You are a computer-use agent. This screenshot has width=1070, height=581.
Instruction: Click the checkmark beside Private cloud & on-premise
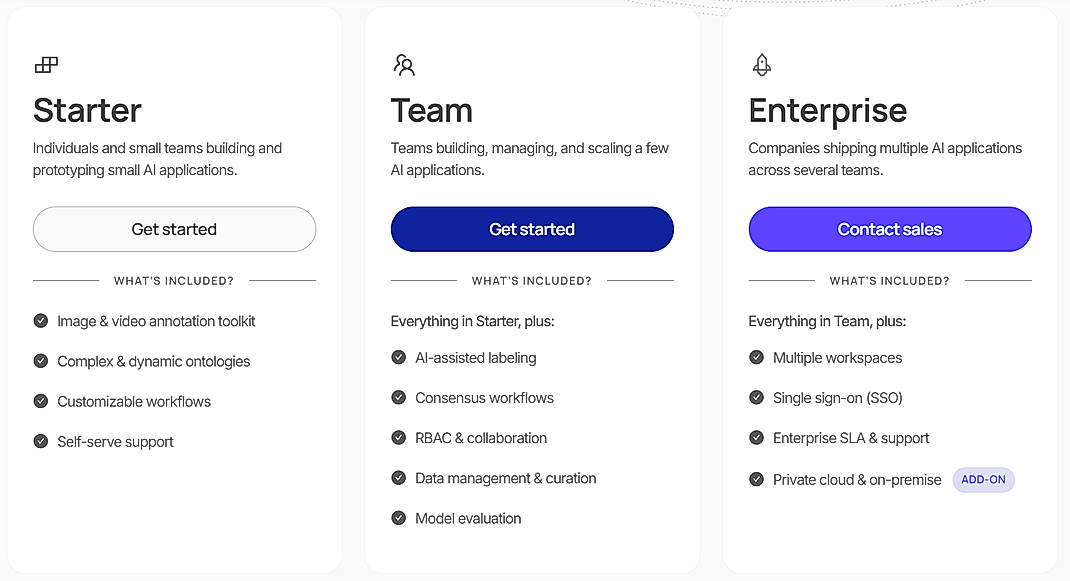point(756,479)
